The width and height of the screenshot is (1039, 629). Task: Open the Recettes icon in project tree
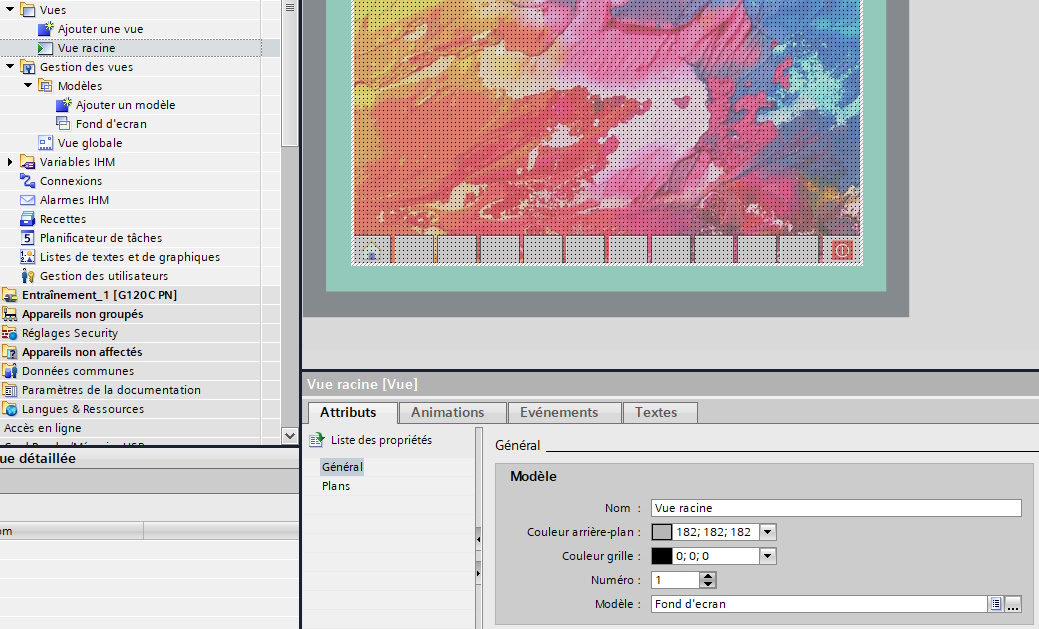point(28,219)
